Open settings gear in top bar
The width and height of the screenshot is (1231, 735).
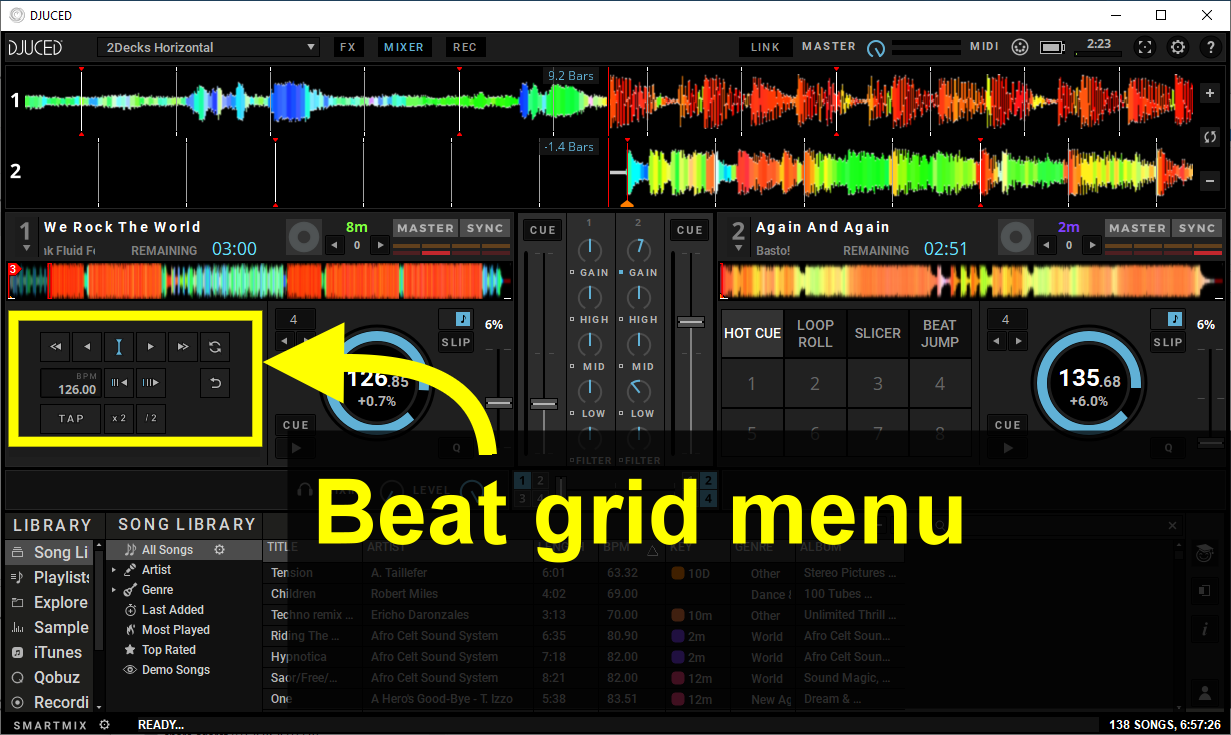[1178, 47]
